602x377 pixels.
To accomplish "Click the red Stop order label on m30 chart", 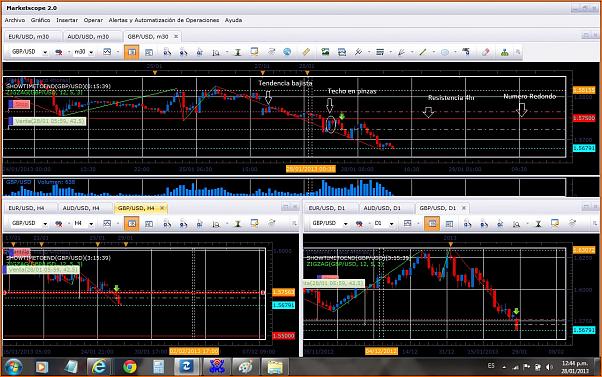I will click(19, 104).
